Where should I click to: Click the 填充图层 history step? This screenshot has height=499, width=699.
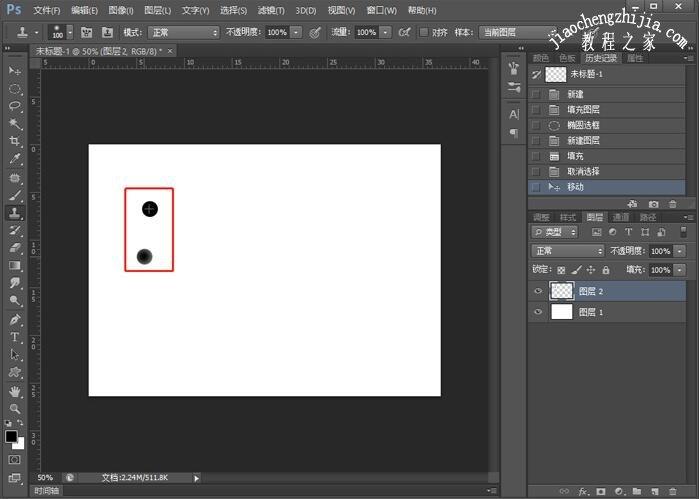(x=583, y=109)
